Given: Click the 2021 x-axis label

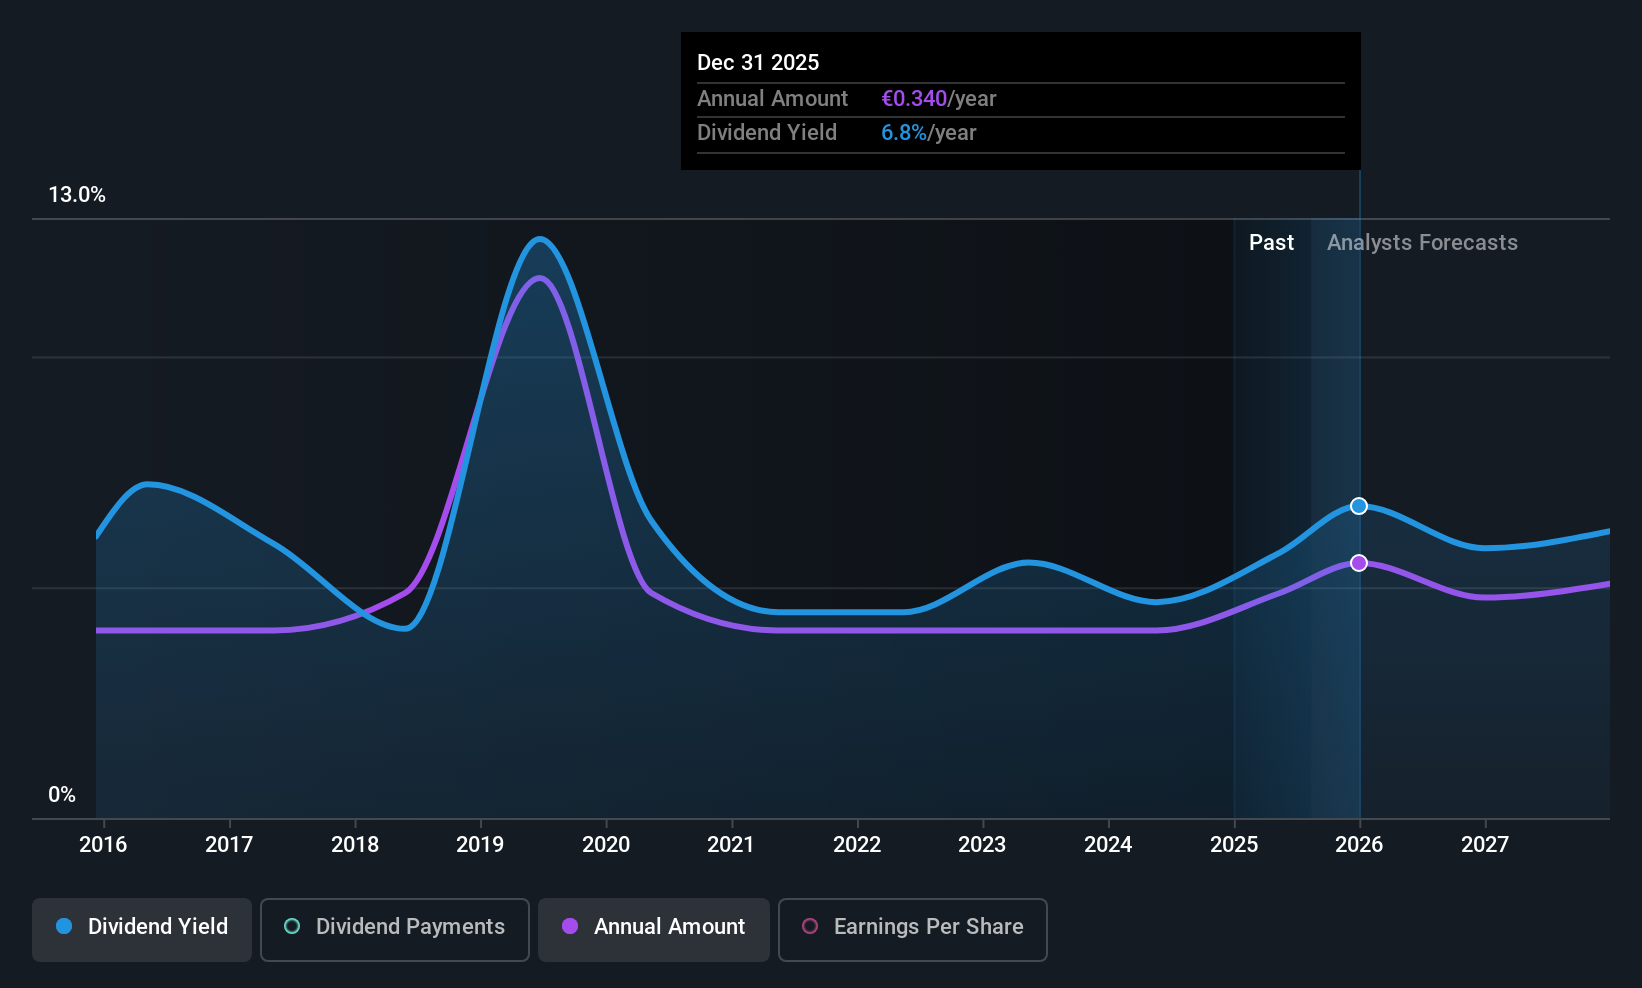Looking at the screenshot, I should (731, 844).
